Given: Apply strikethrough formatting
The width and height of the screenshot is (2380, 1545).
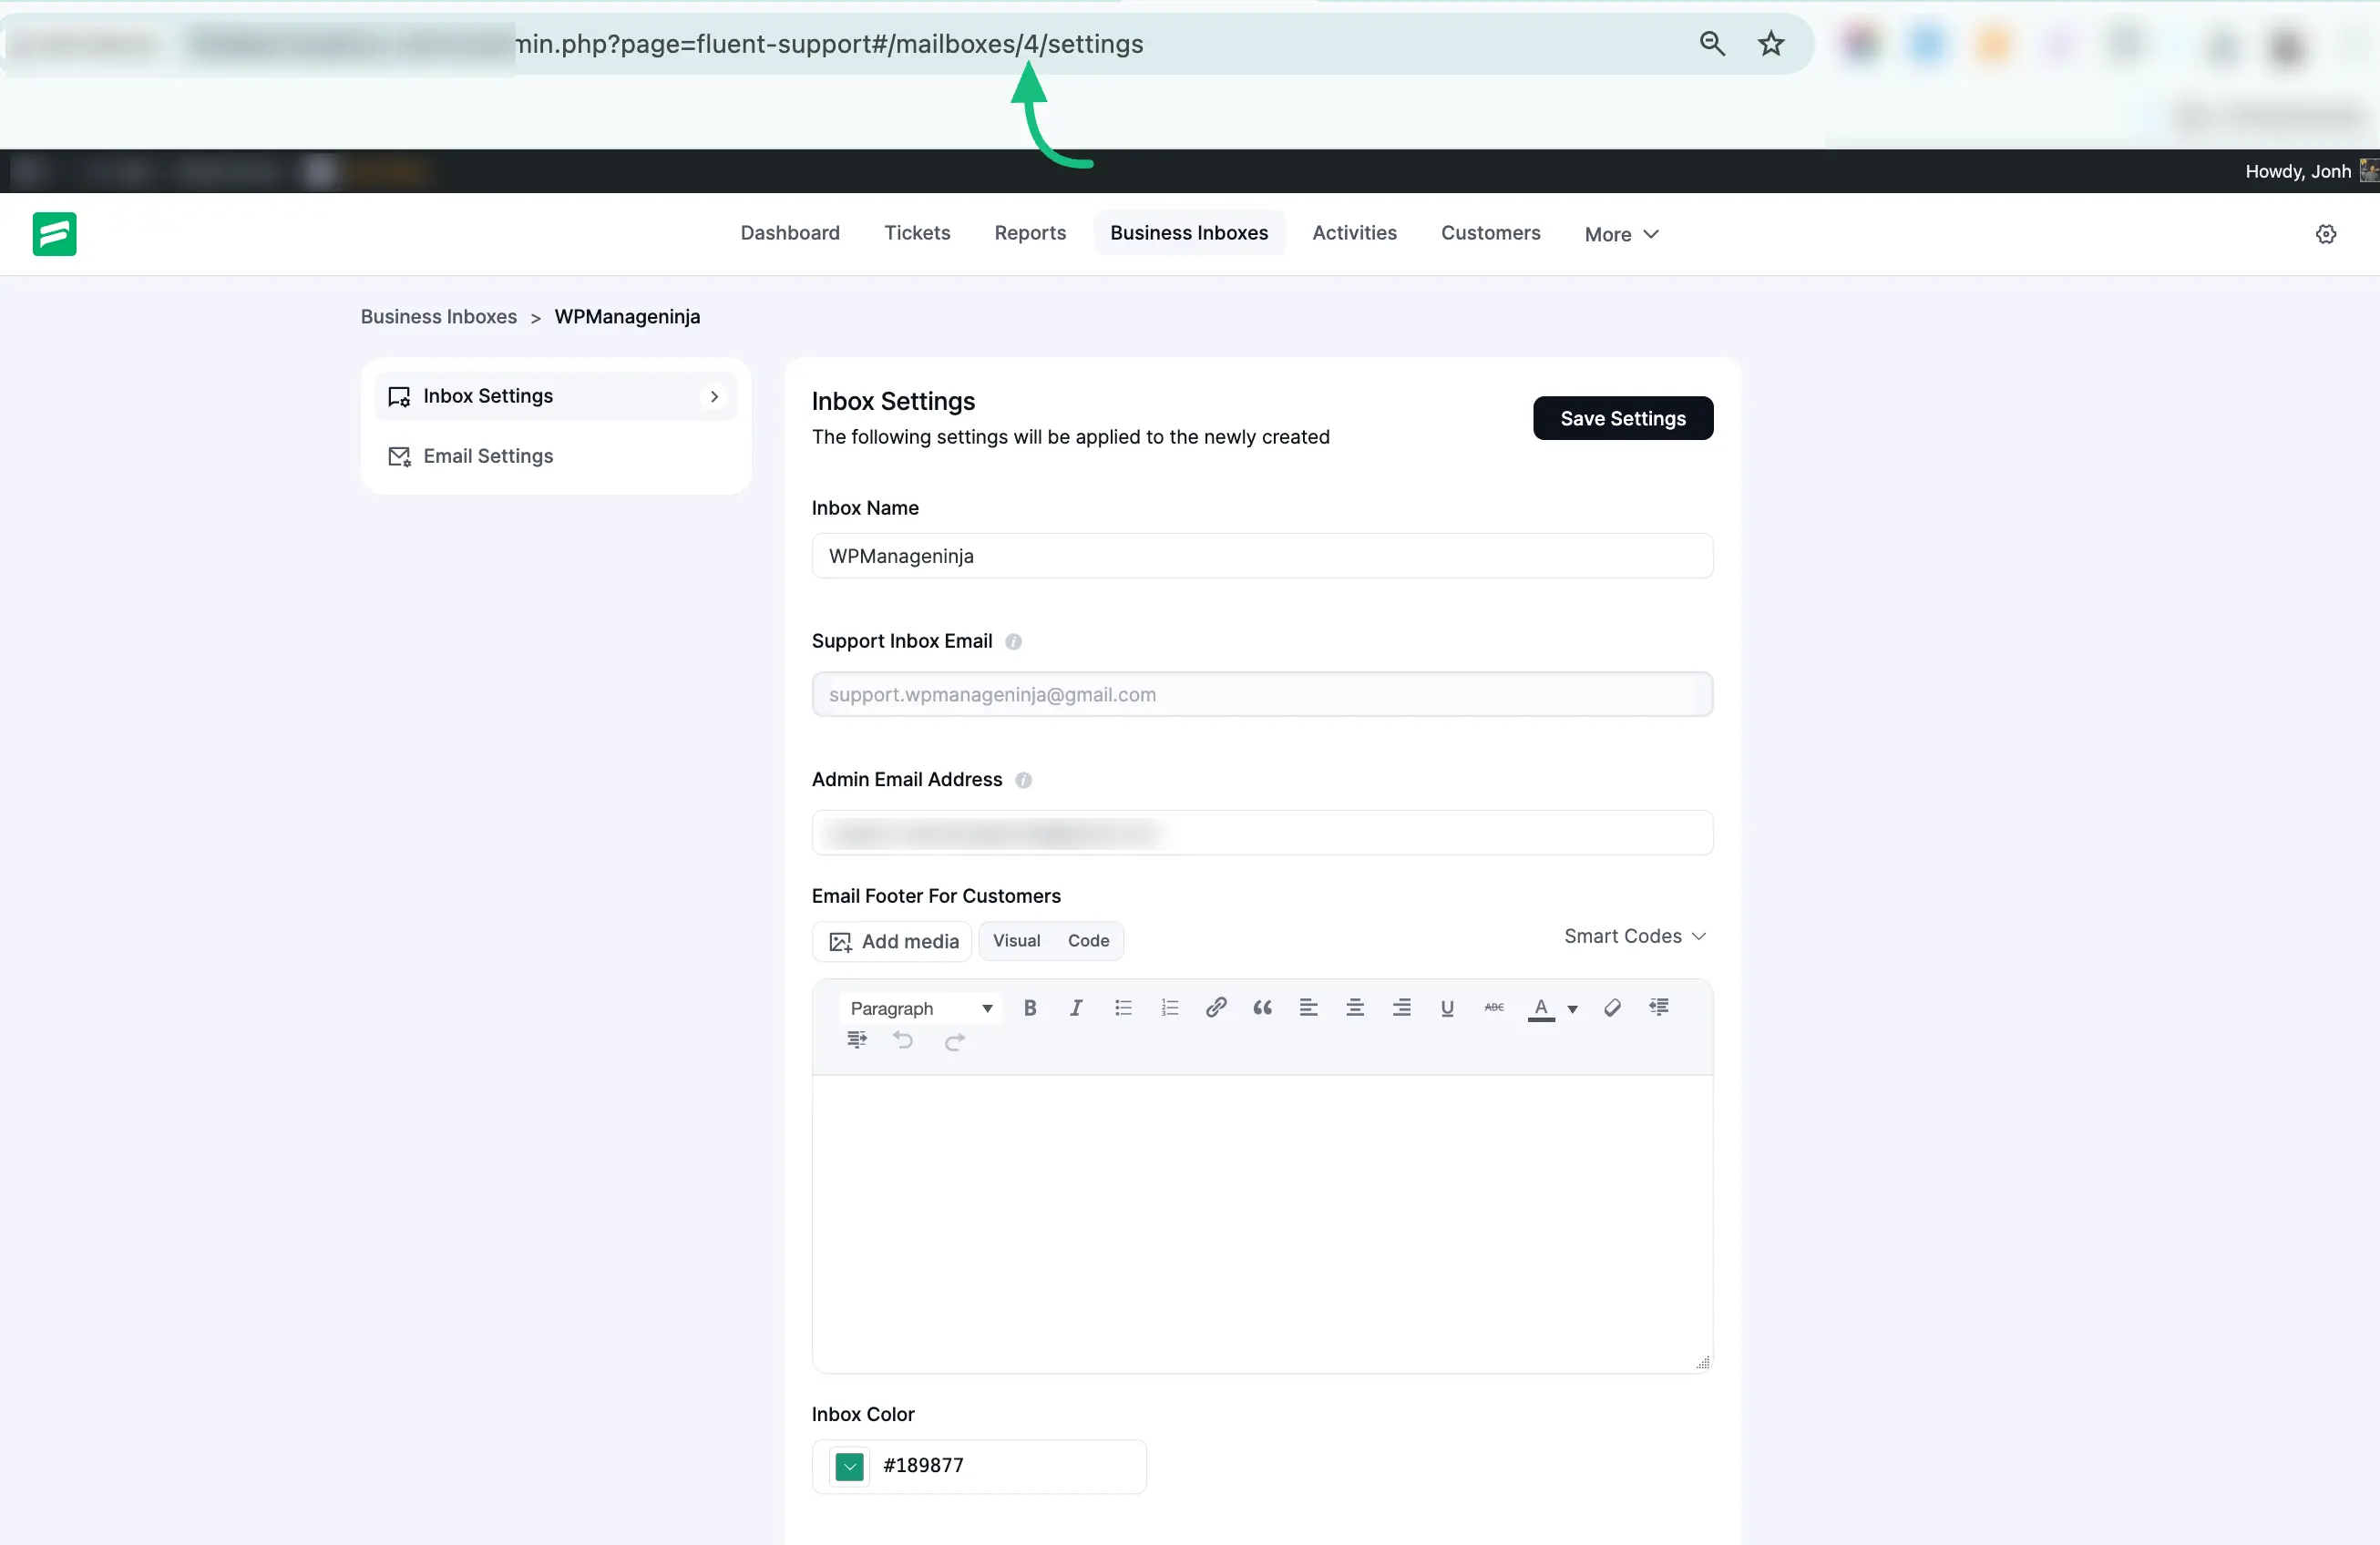Looking at the screenshot, I should tap(1493, 1007).
